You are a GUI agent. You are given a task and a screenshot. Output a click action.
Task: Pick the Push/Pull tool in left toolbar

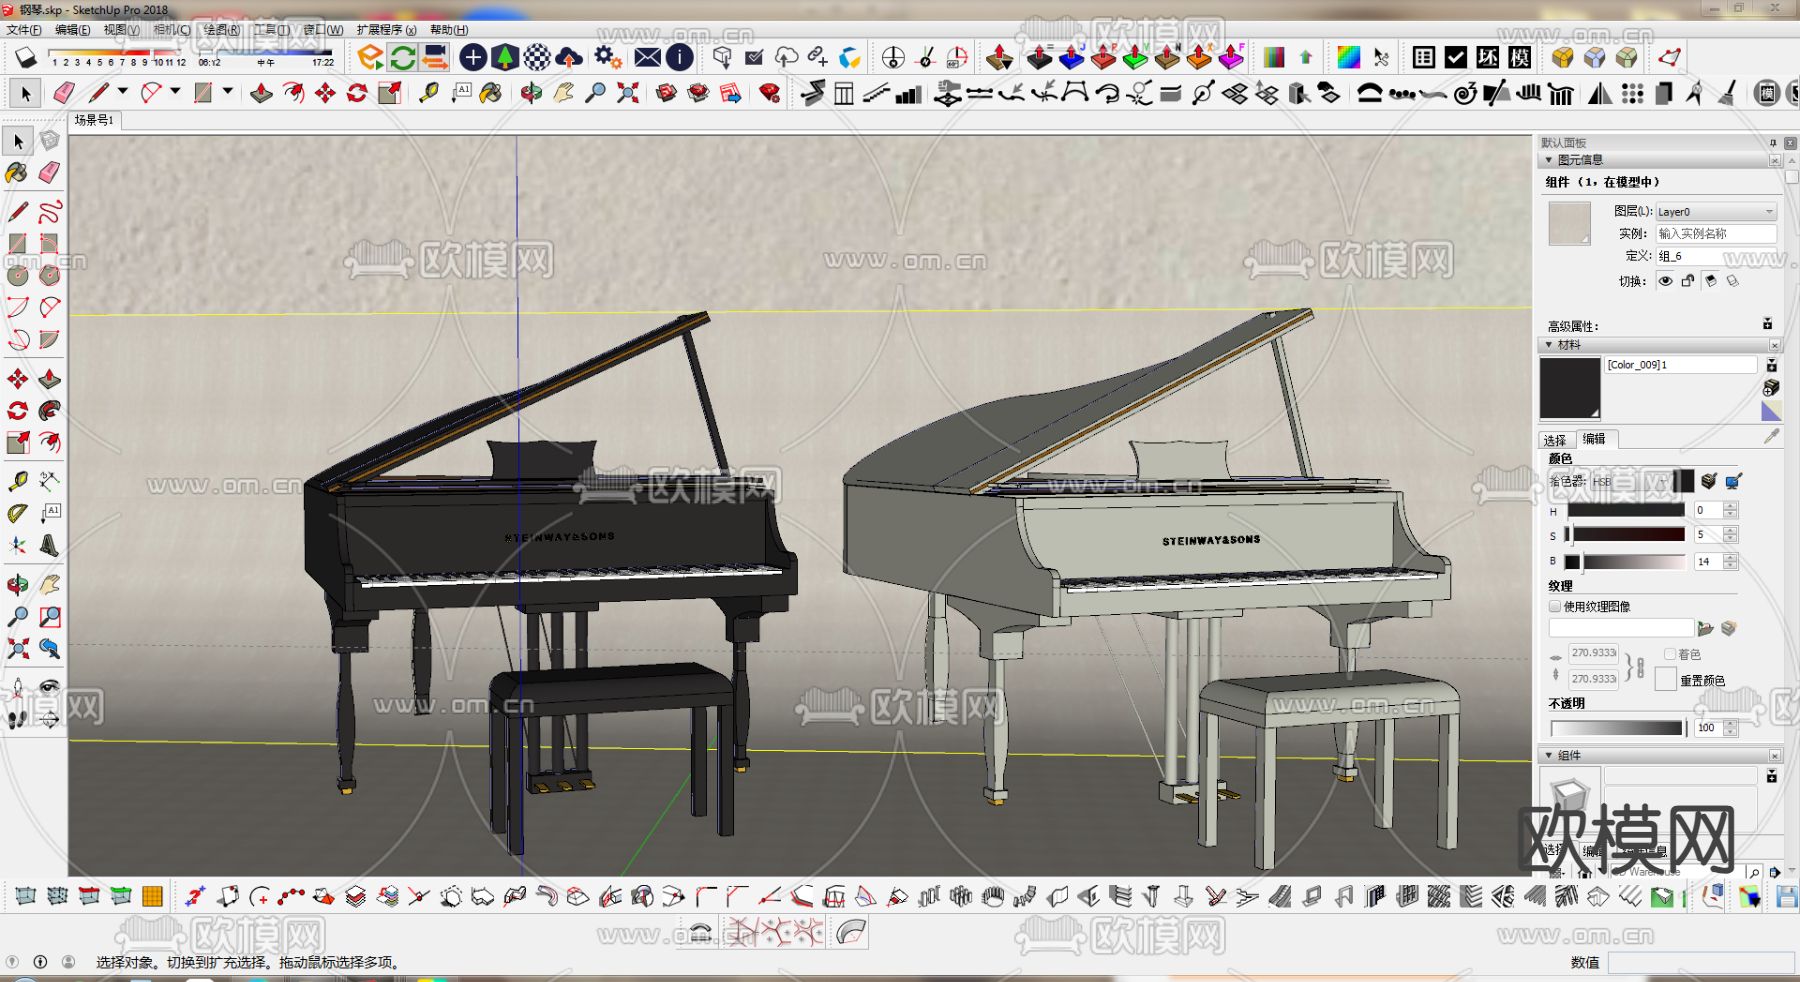point(50,379)
